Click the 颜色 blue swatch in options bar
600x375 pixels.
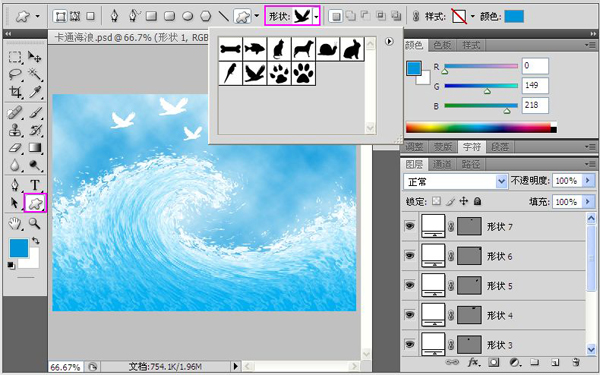pyautogui.click(x=514, y=16)
